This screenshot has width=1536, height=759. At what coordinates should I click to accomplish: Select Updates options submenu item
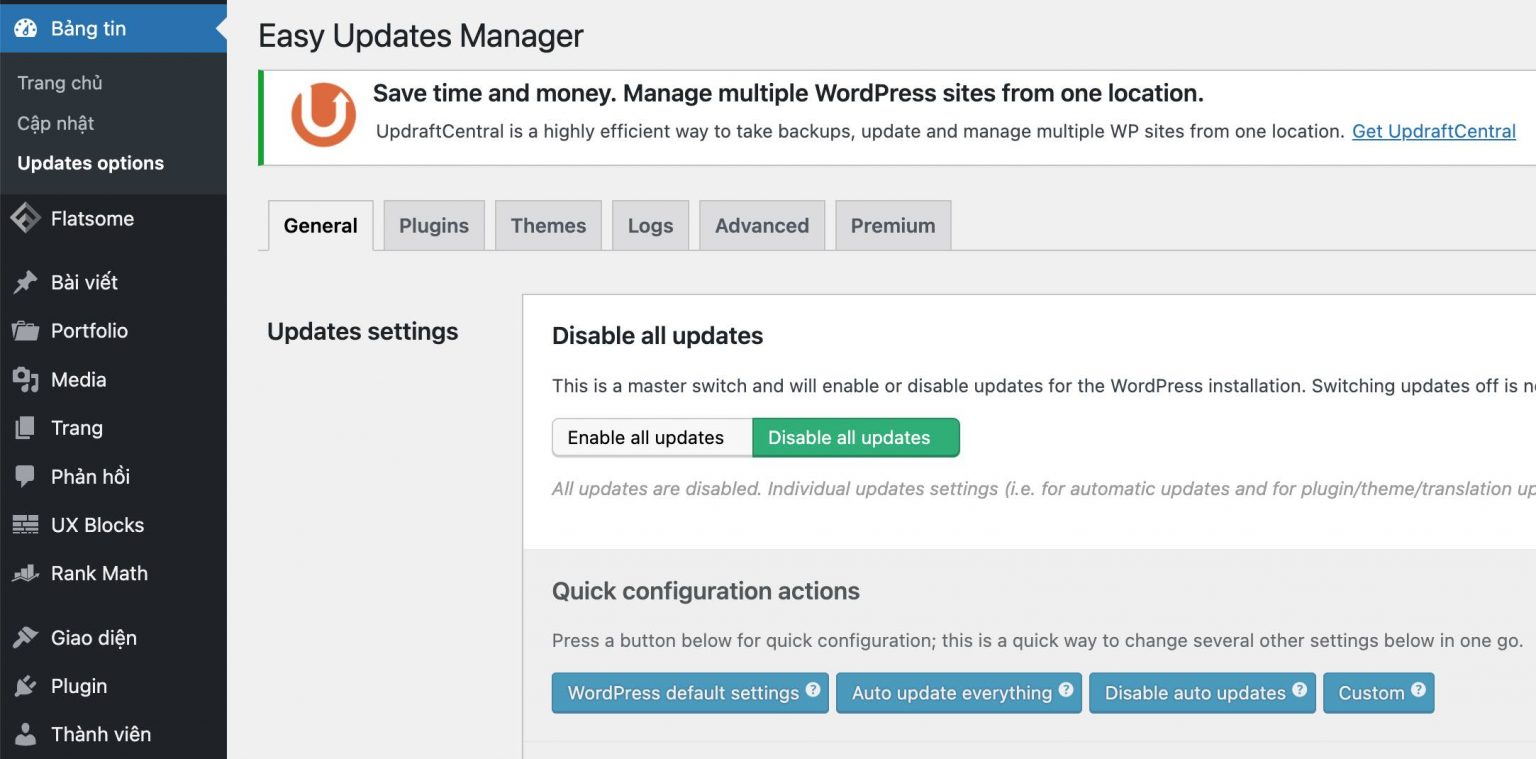(x=91, y=163)
